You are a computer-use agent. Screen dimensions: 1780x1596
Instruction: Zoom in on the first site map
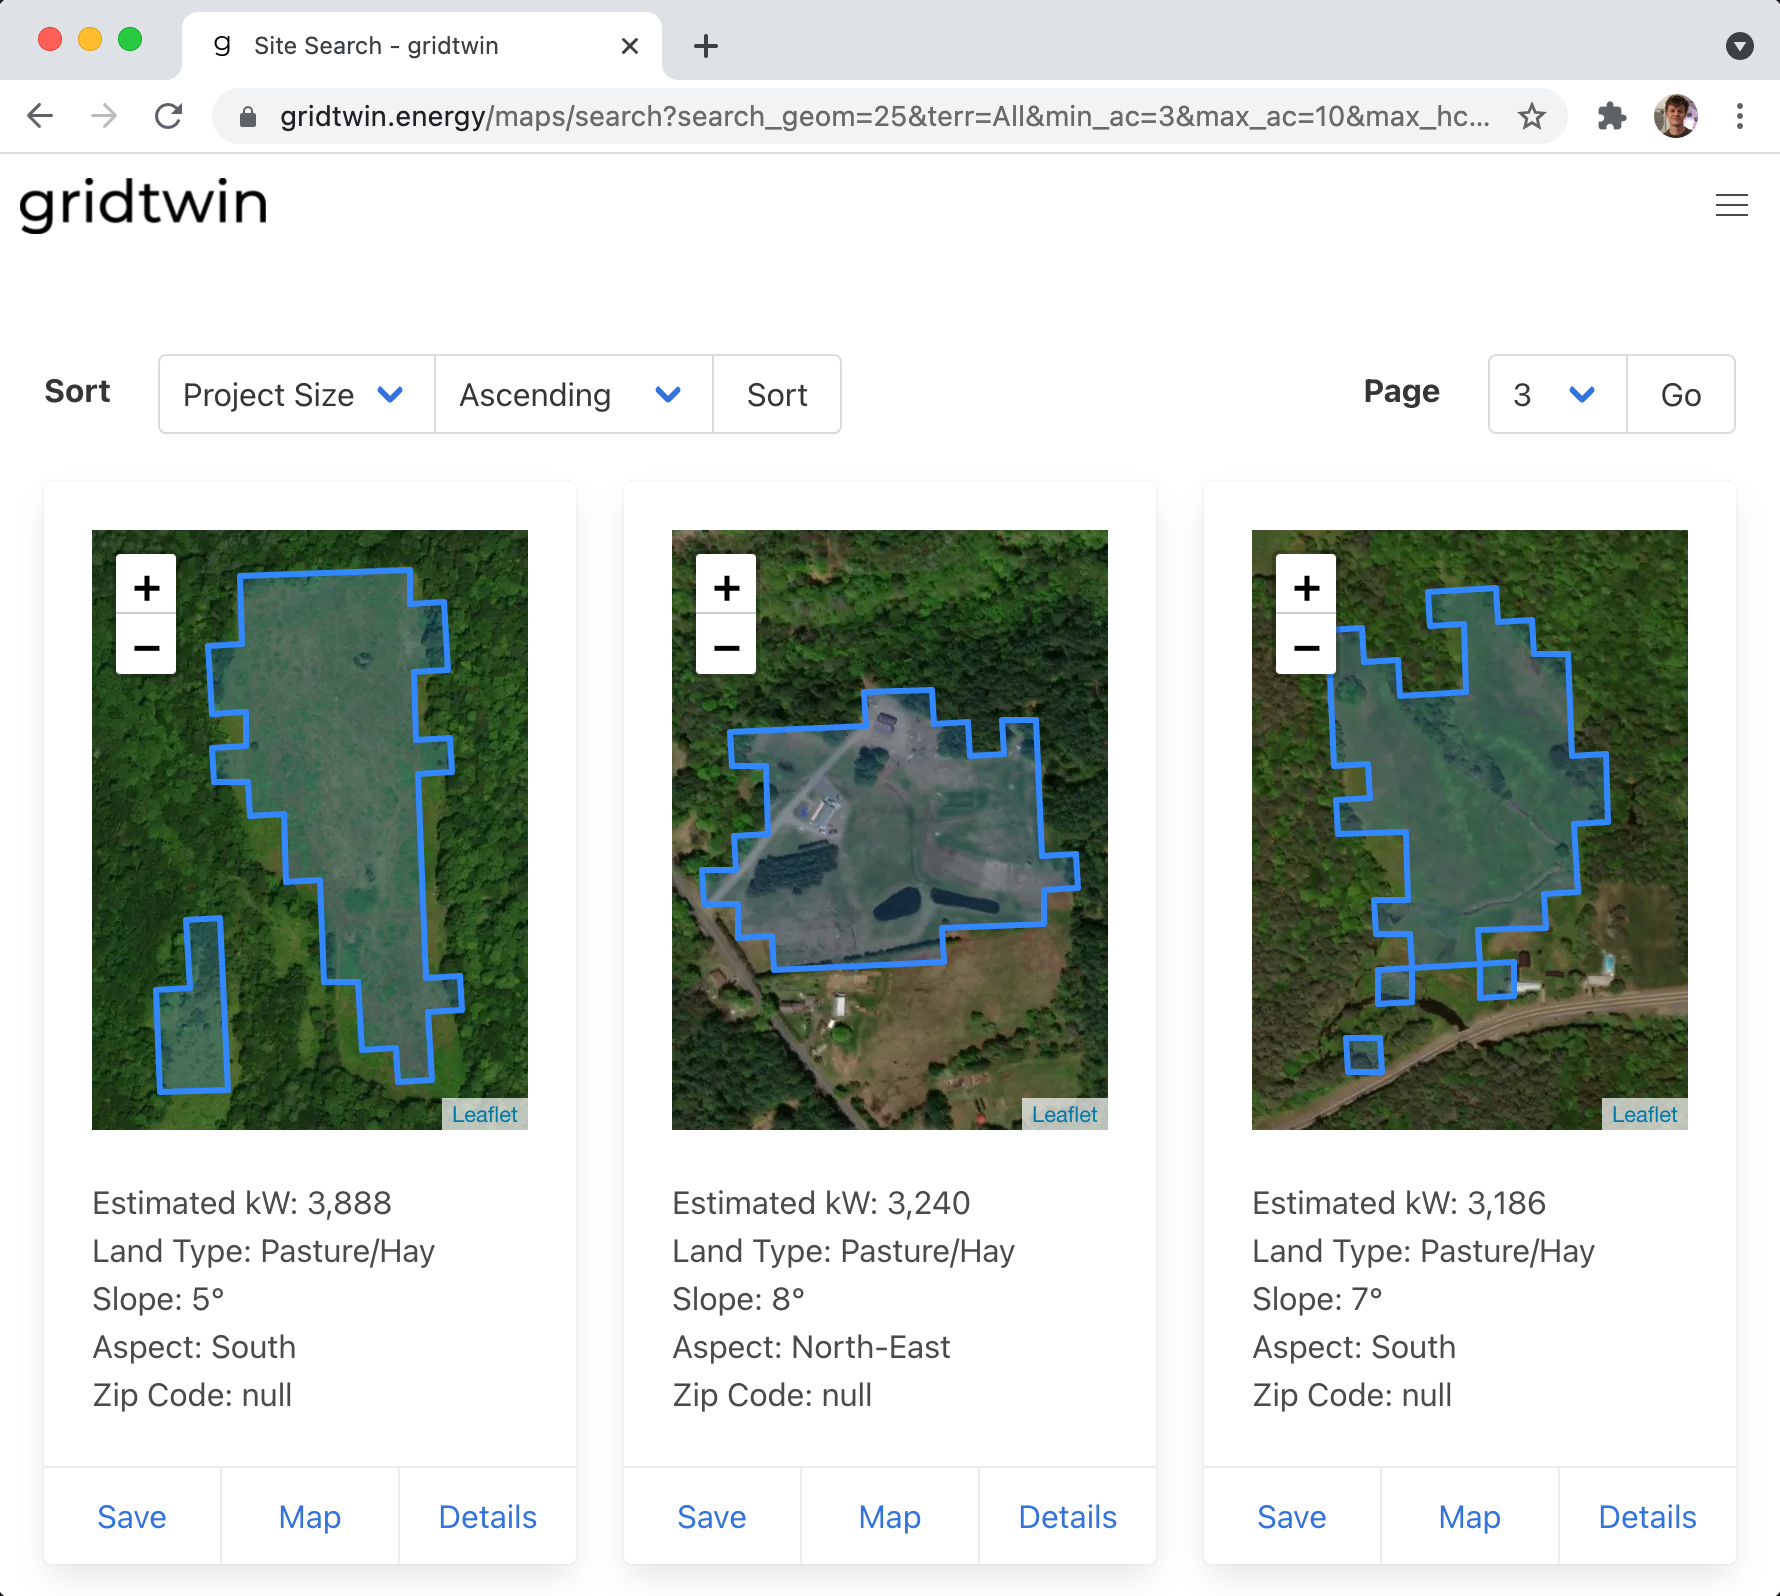click(x=146, y=586)
